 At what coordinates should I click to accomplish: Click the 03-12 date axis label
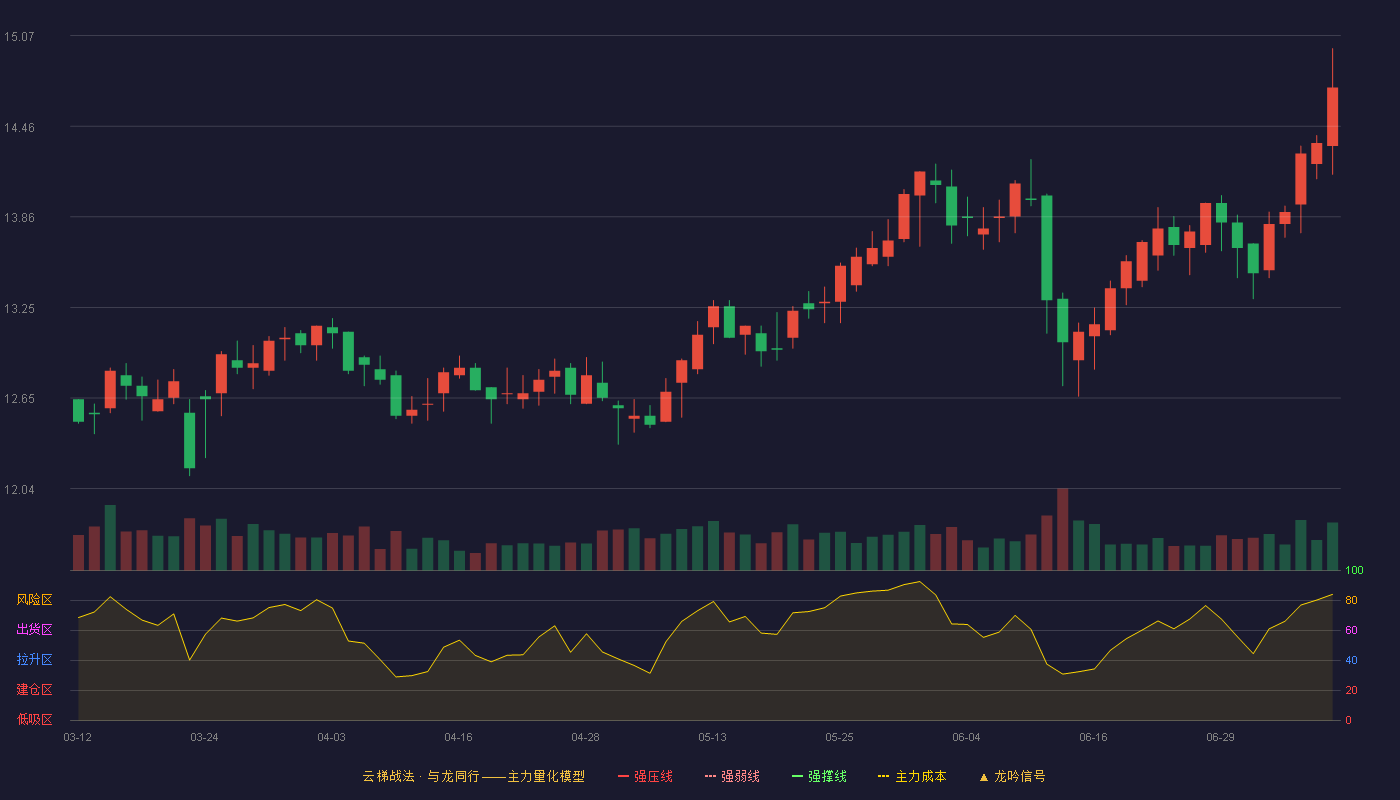77,737
